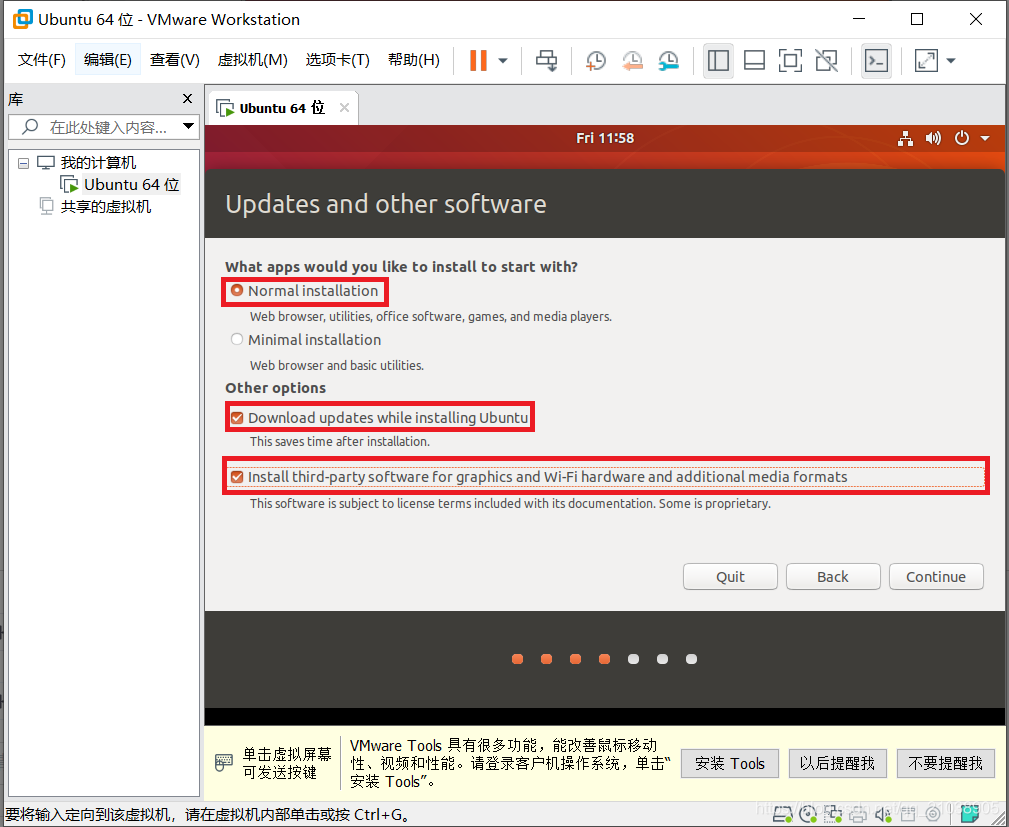Viewport: 1009px width, 827px height.
Task: Click the 不要提醒我 button
Action: coord(945,763)
